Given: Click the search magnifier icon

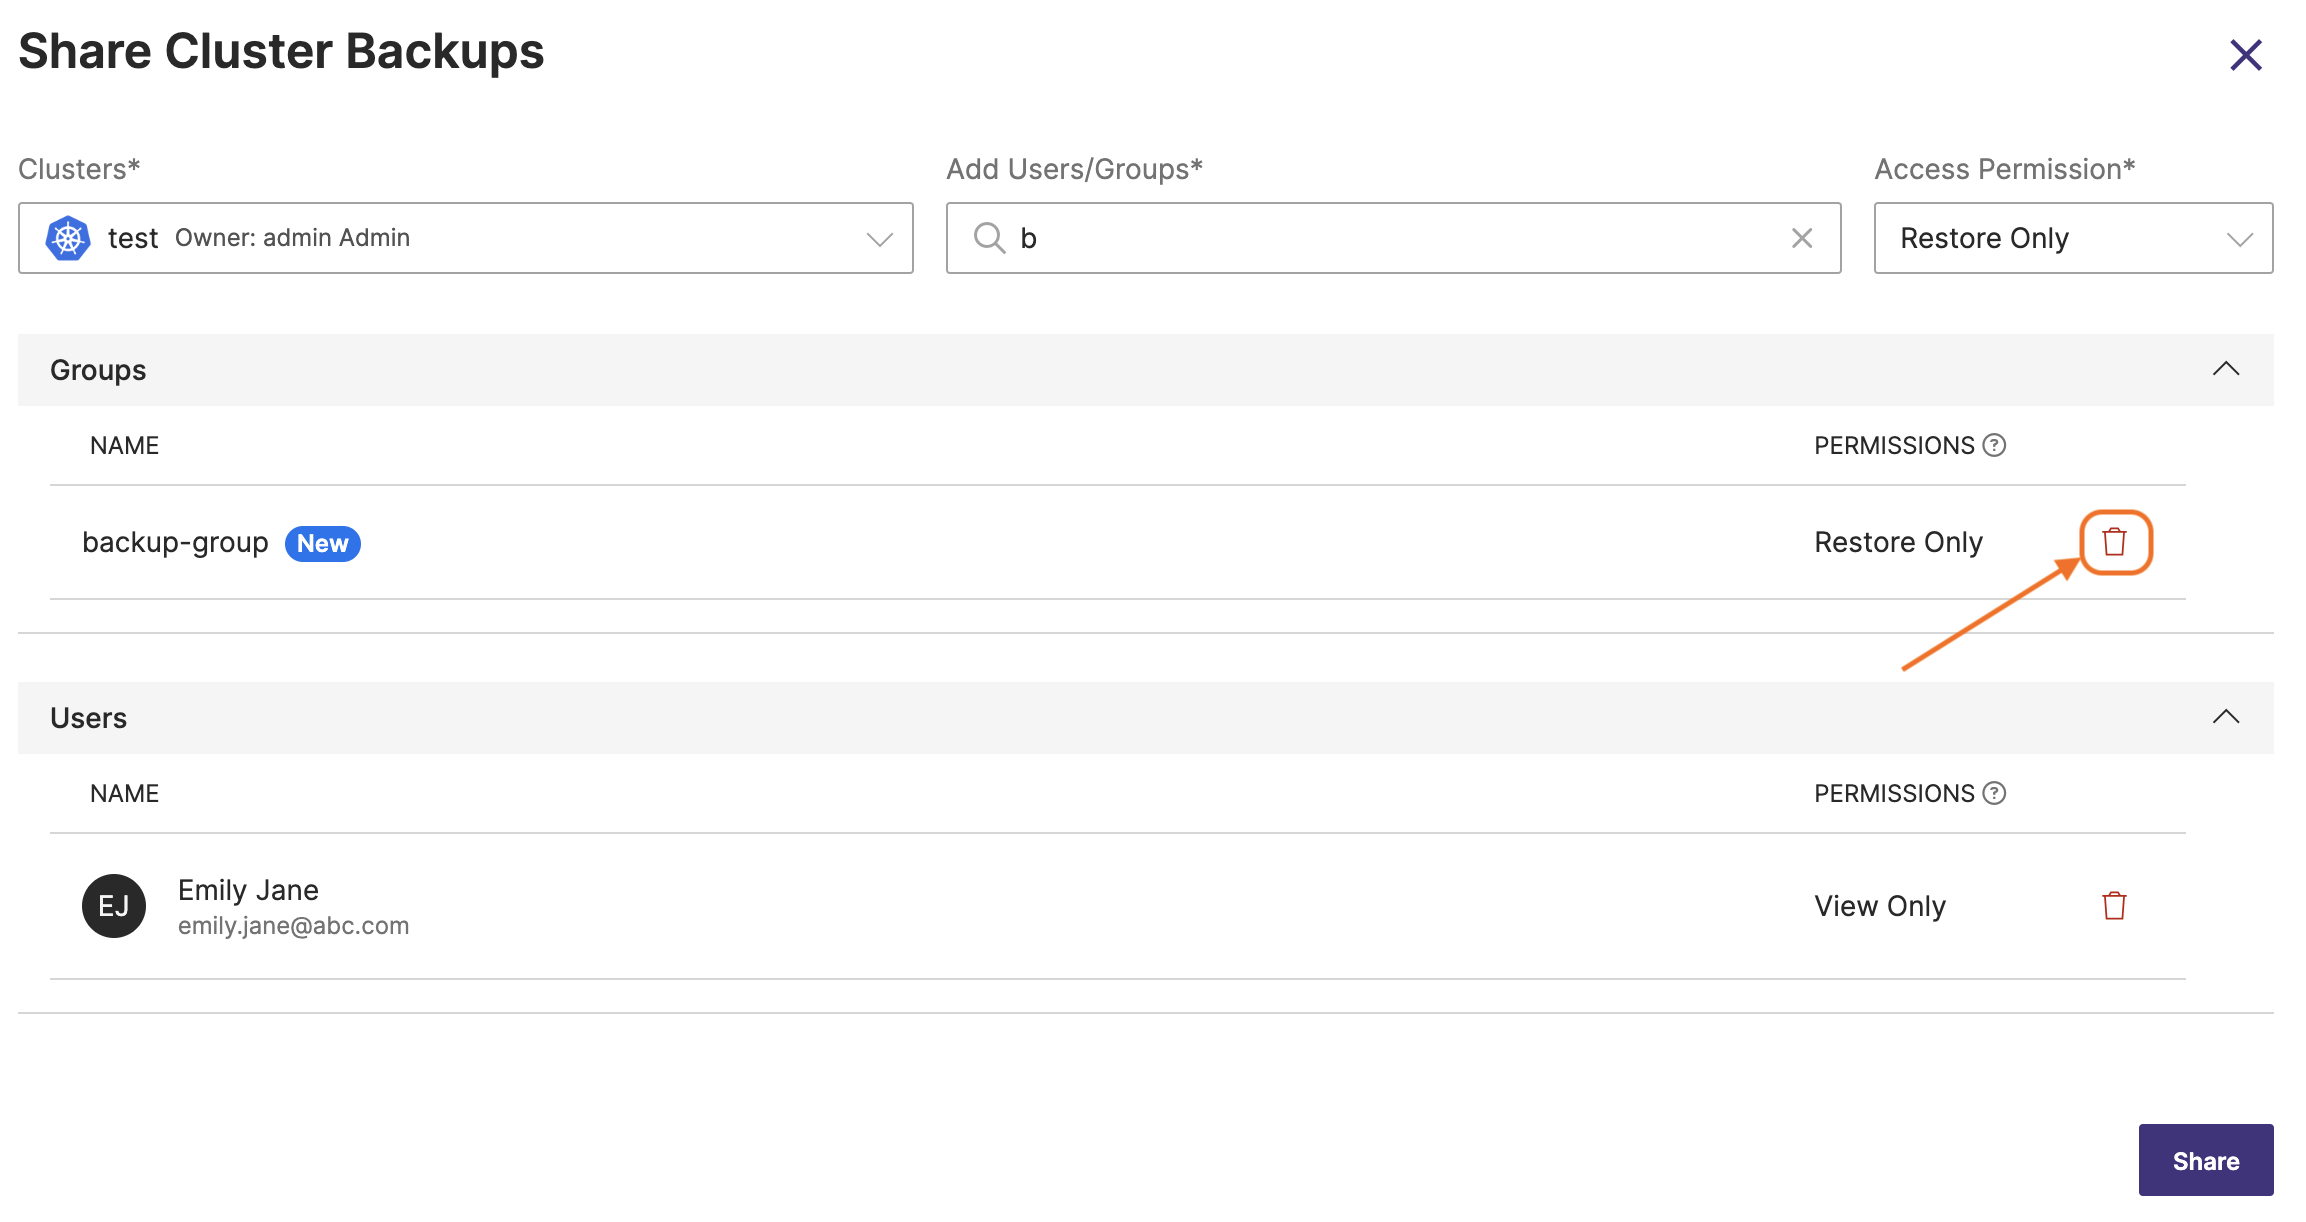Looking at the screenshot, I should [x=989, y=238].
